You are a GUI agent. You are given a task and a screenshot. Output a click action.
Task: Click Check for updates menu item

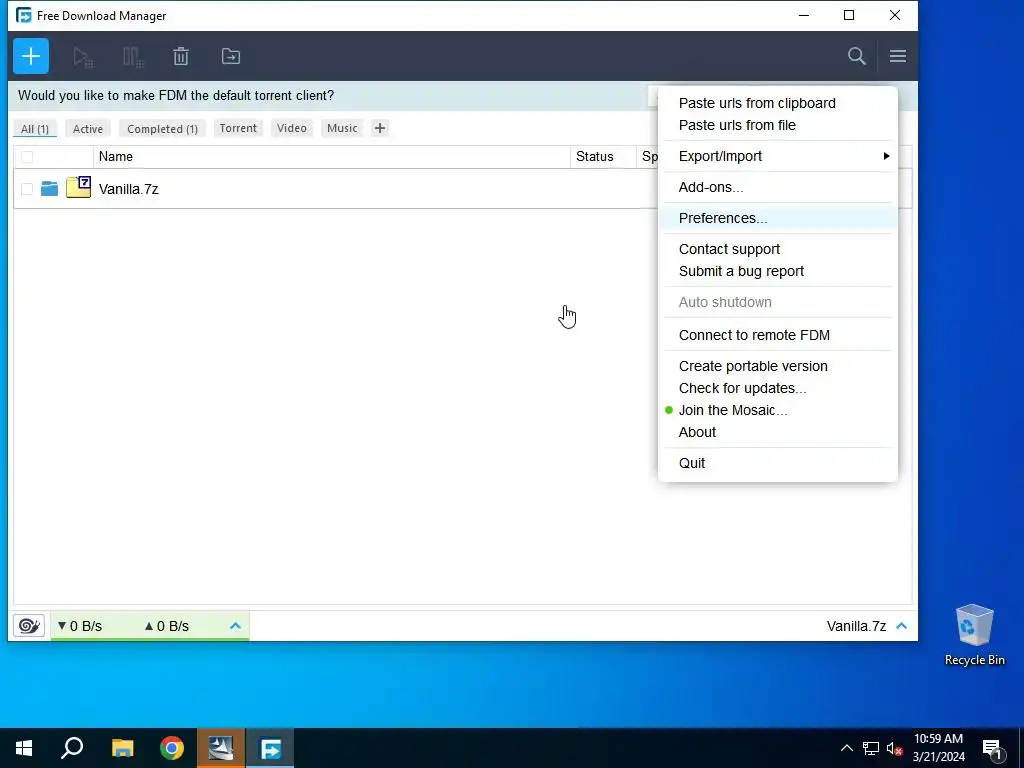(x=777, y=388)
